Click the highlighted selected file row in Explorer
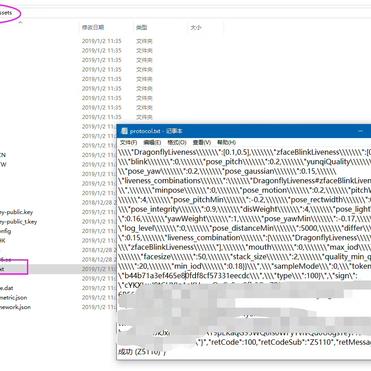 tap(58, 269)
